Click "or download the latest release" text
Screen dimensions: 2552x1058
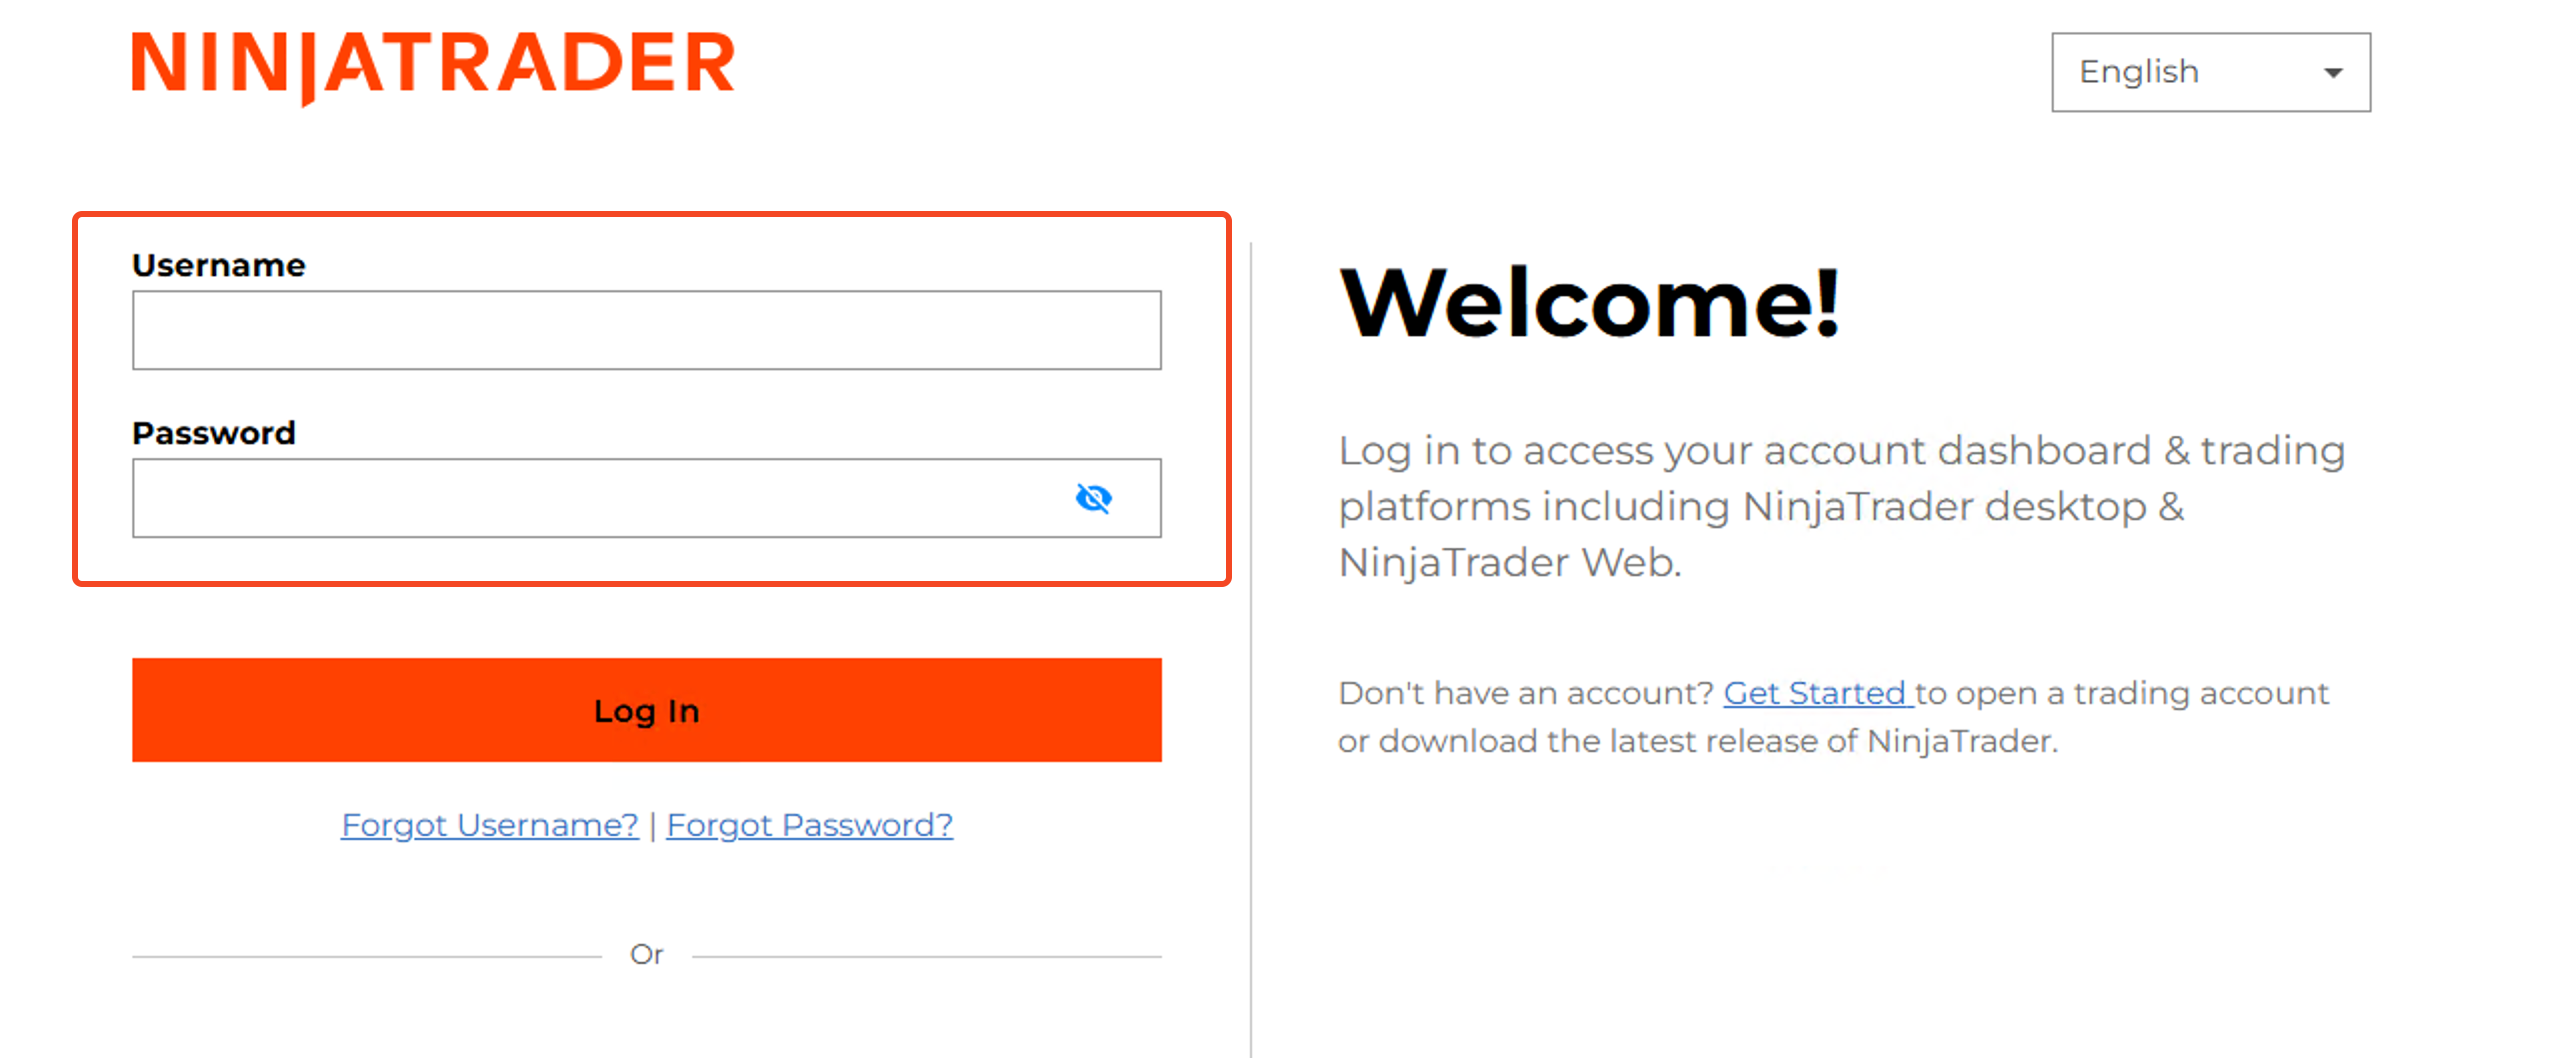(1697, 741)
